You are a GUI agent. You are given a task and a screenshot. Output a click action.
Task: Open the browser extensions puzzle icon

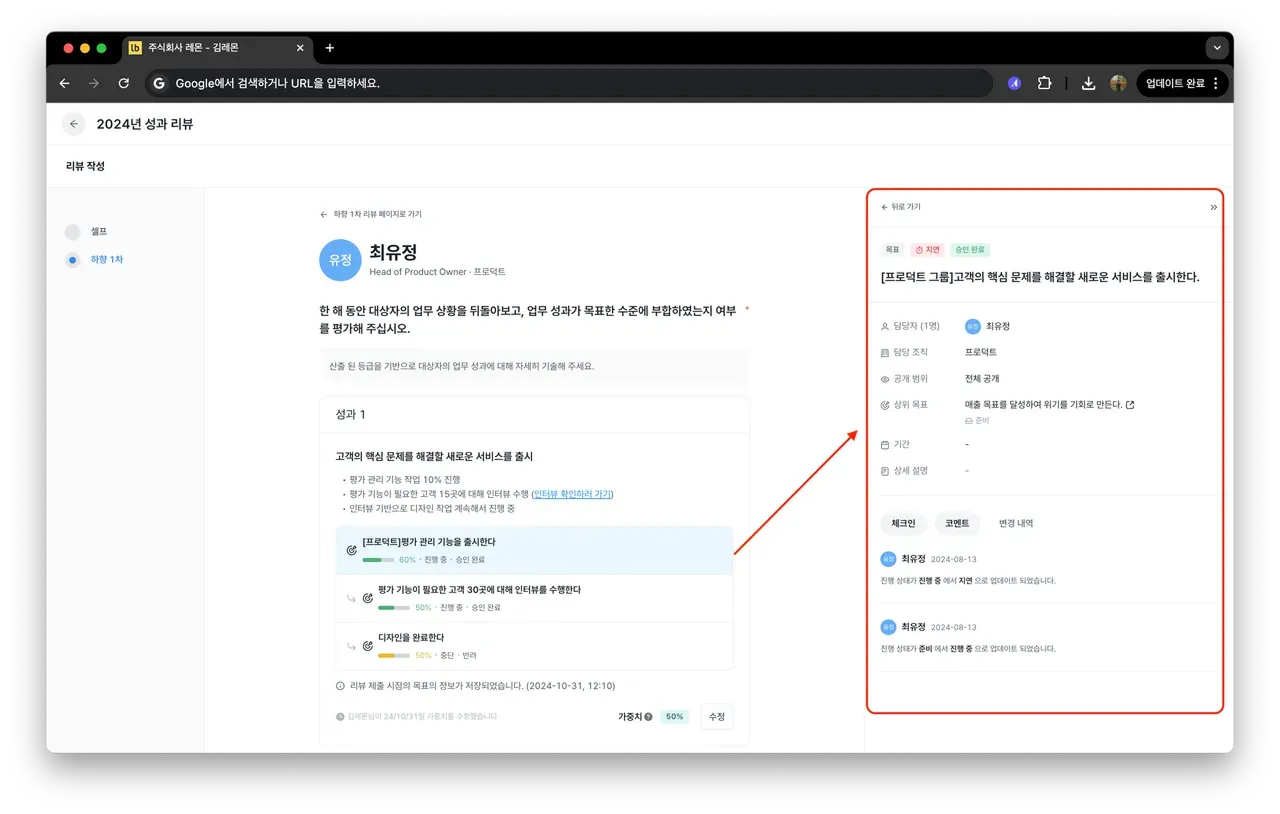pos(1045,83)
